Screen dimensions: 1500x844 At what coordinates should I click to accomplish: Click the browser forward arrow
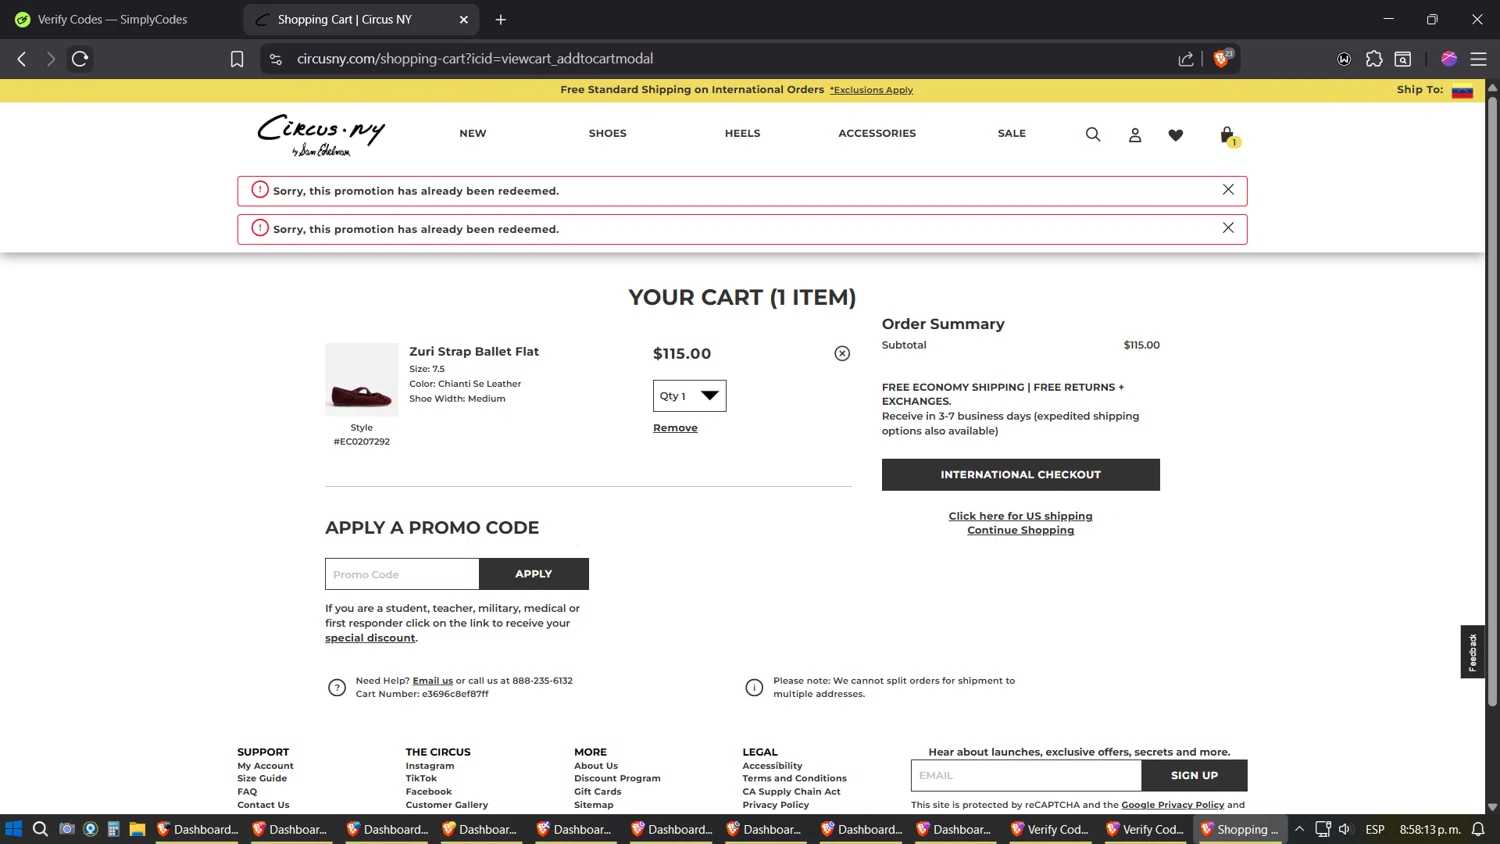point(50,59)
